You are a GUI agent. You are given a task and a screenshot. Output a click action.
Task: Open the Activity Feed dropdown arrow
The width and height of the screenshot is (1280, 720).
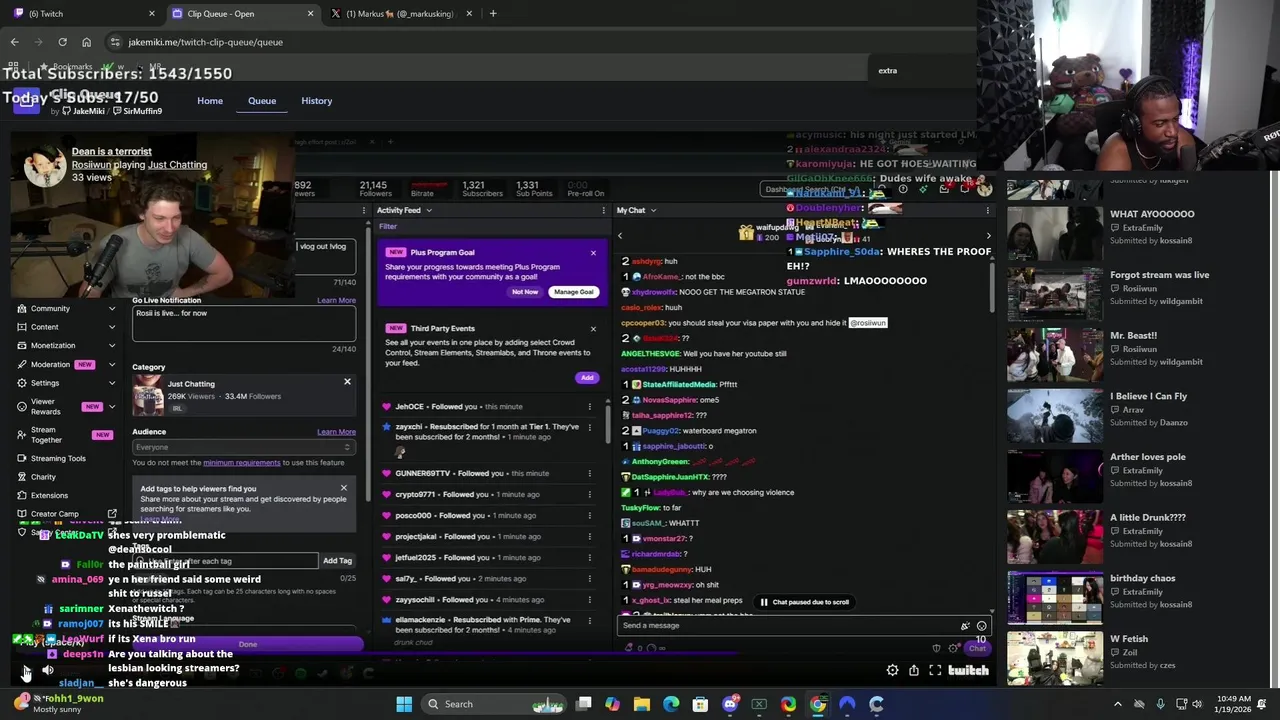point(429,210)
